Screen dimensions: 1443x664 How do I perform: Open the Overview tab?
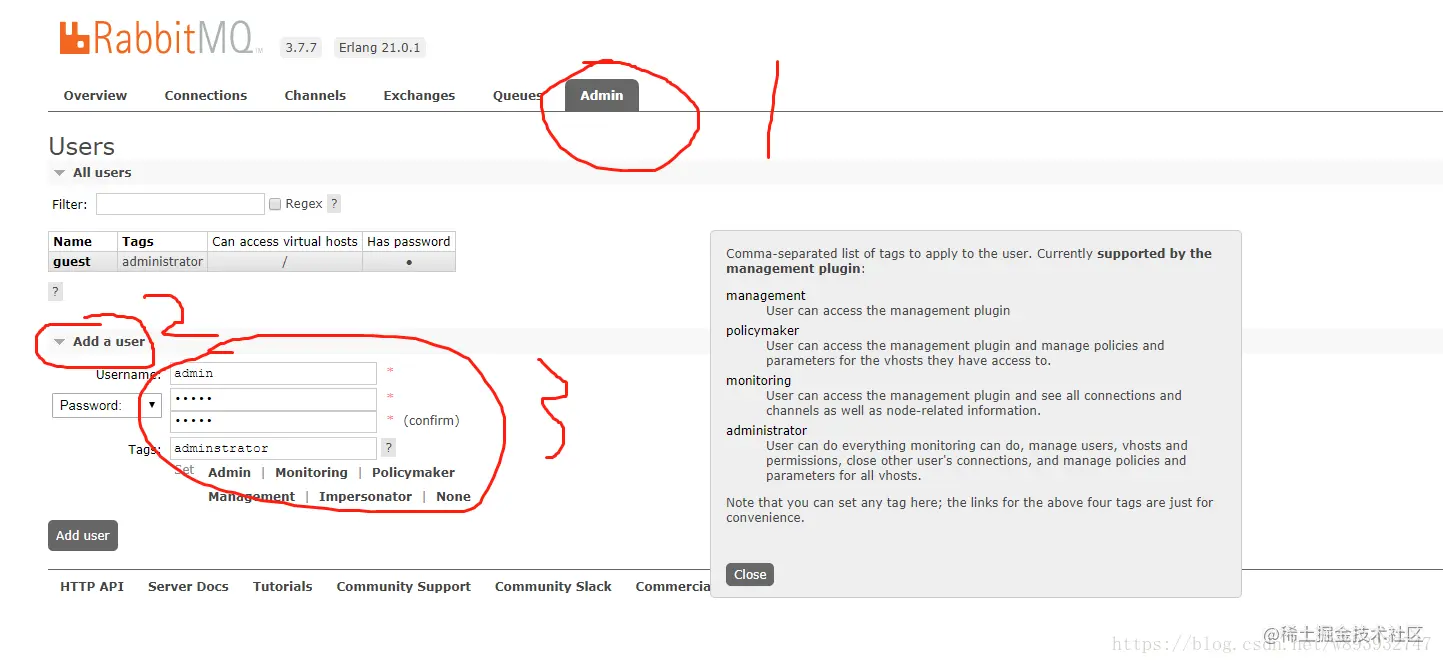coord(95,96)
